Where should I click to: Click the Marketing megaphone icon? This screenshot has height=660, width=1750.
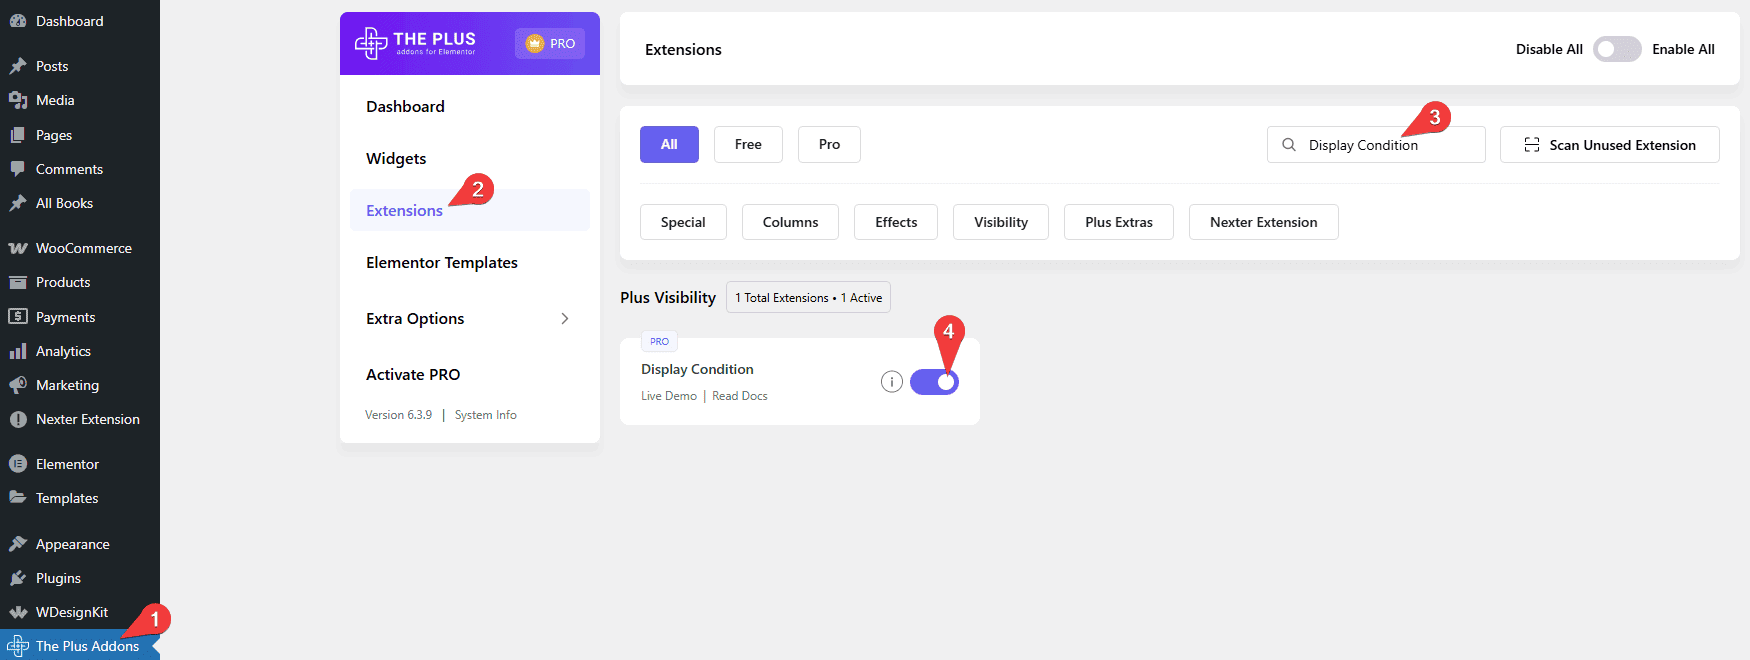tap(18, 385)
